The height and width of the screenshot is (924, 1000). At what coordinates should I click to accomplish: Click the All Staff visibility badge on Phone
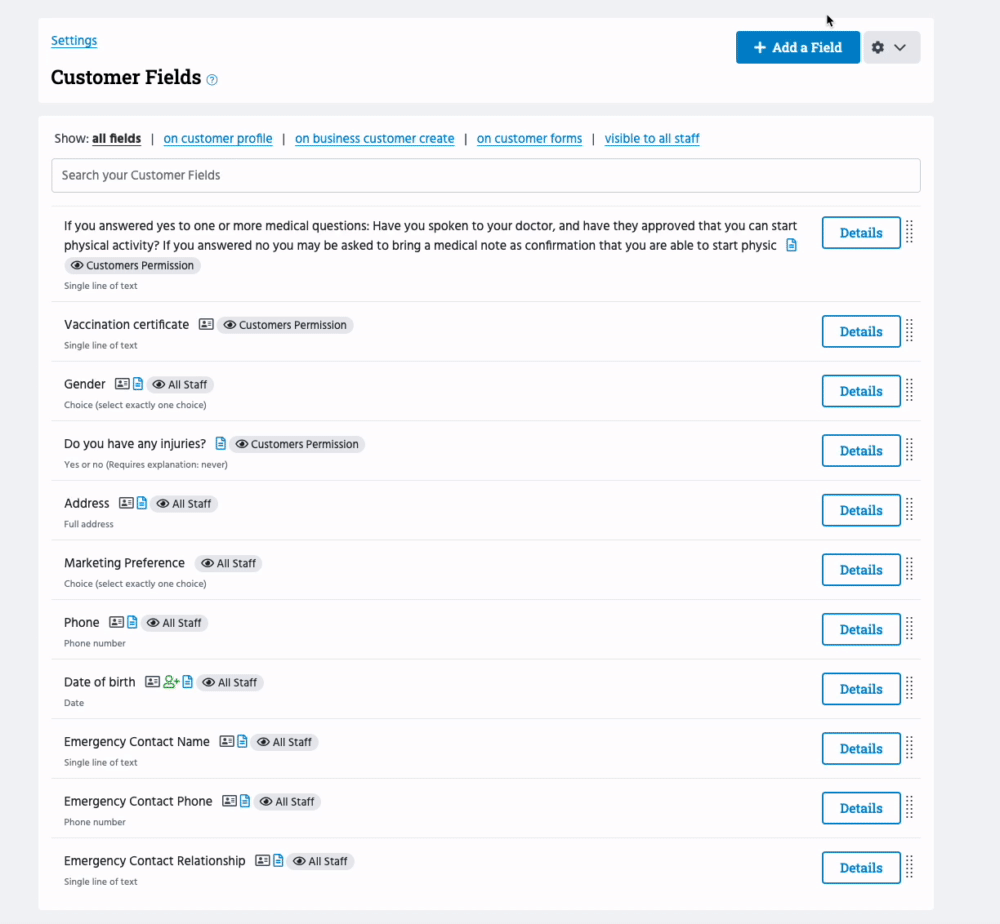[175, 623]
